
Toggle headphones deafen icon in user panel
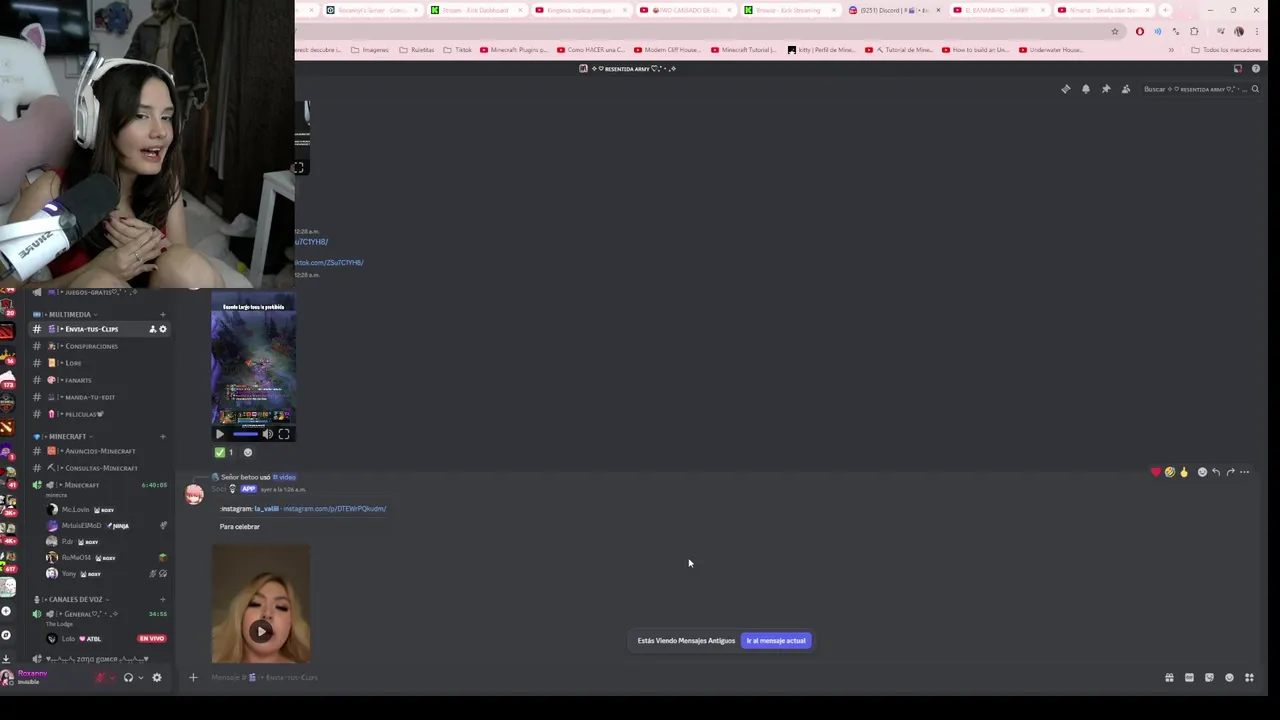click(x=128, y=678)
